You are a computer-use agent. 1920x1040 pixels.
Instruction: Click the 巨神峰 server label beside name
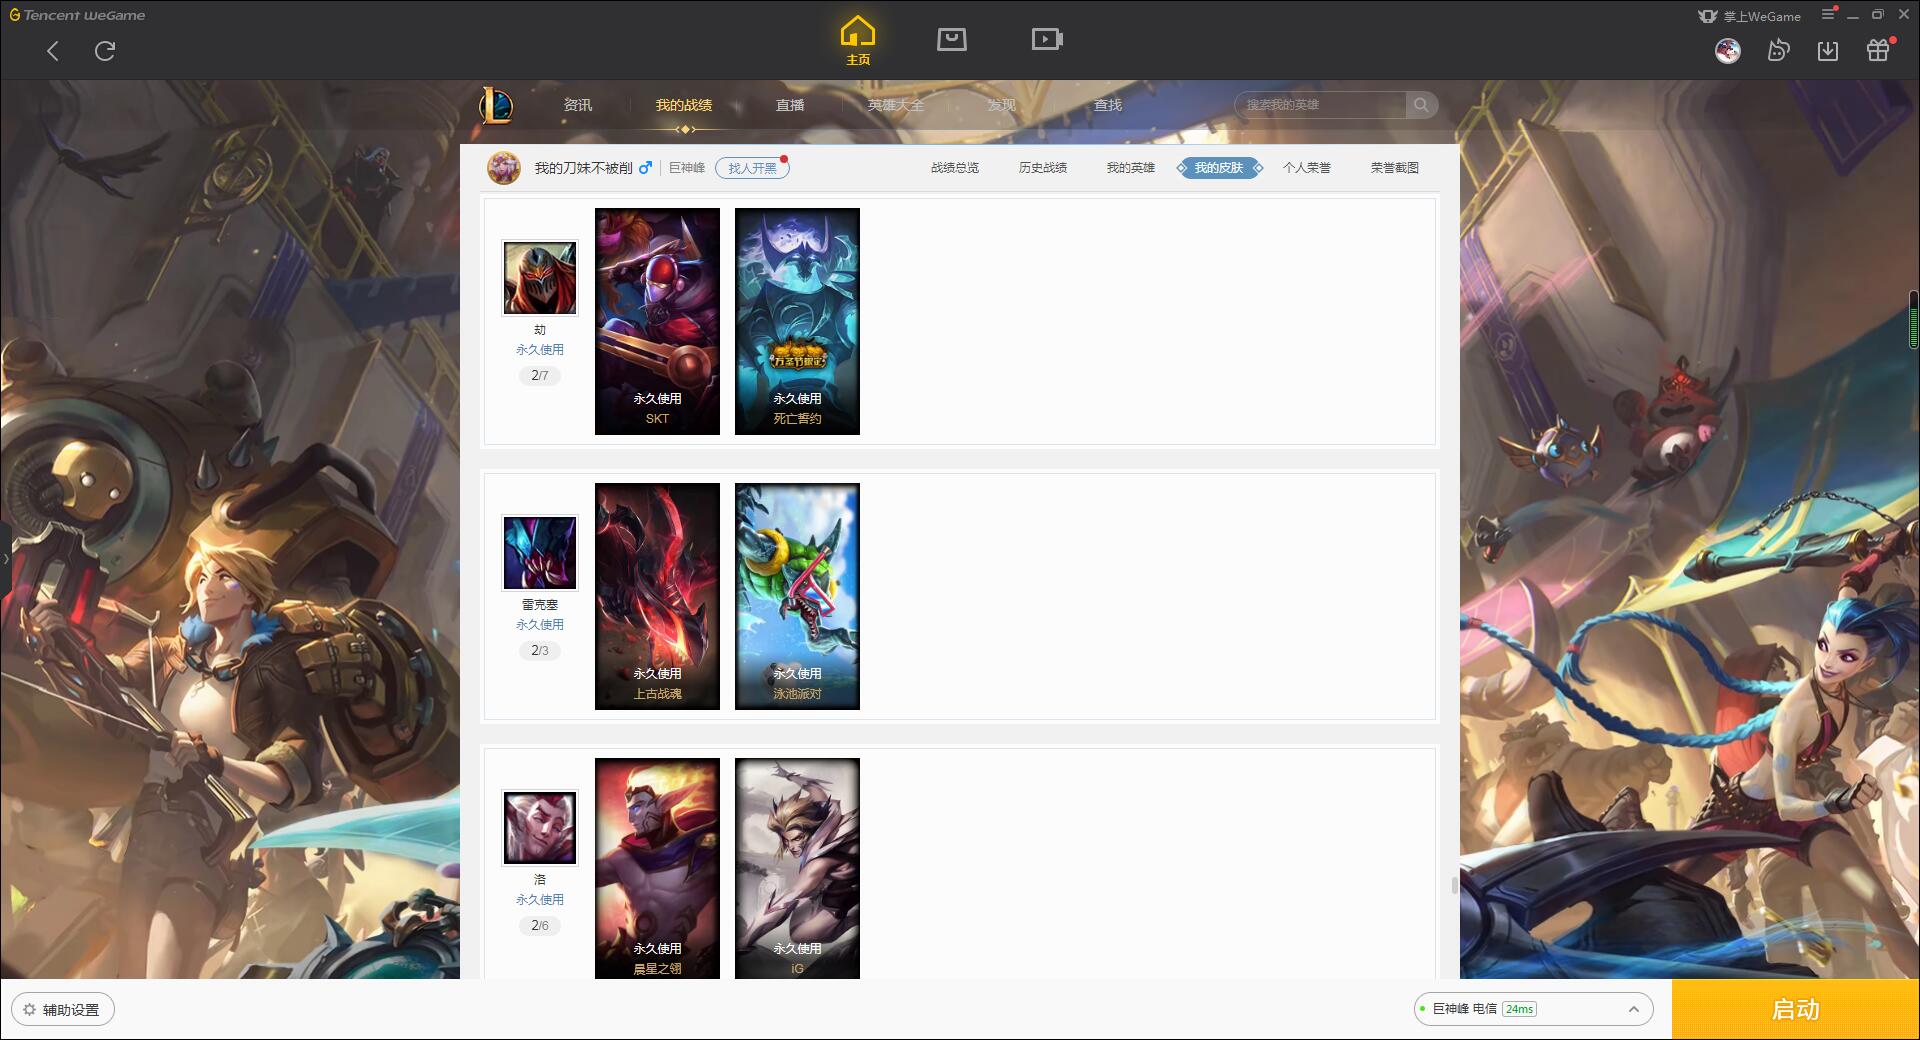[687, 168]
